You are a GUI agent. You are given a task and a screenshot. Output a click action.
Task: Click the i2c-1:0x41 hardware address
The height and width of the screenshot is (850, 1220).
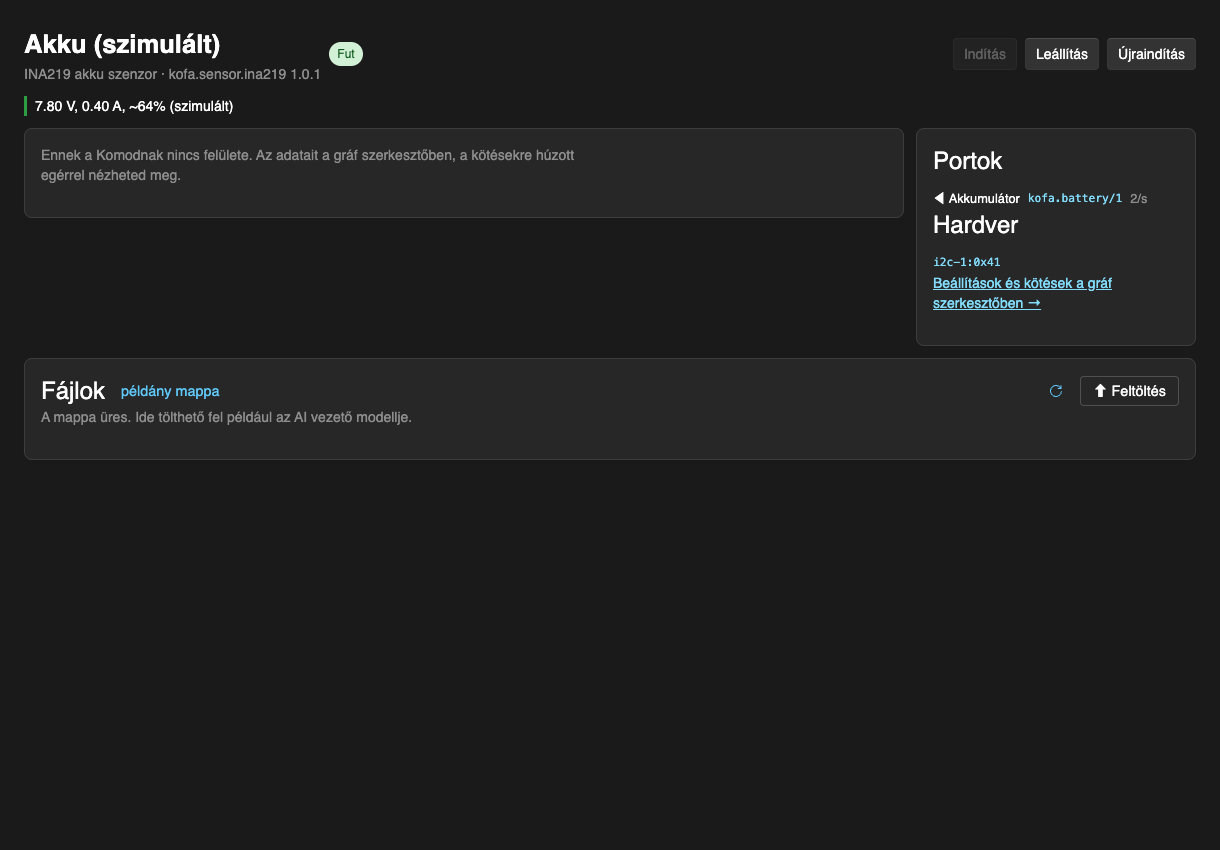pyautogui.click(x=967, y=262)
